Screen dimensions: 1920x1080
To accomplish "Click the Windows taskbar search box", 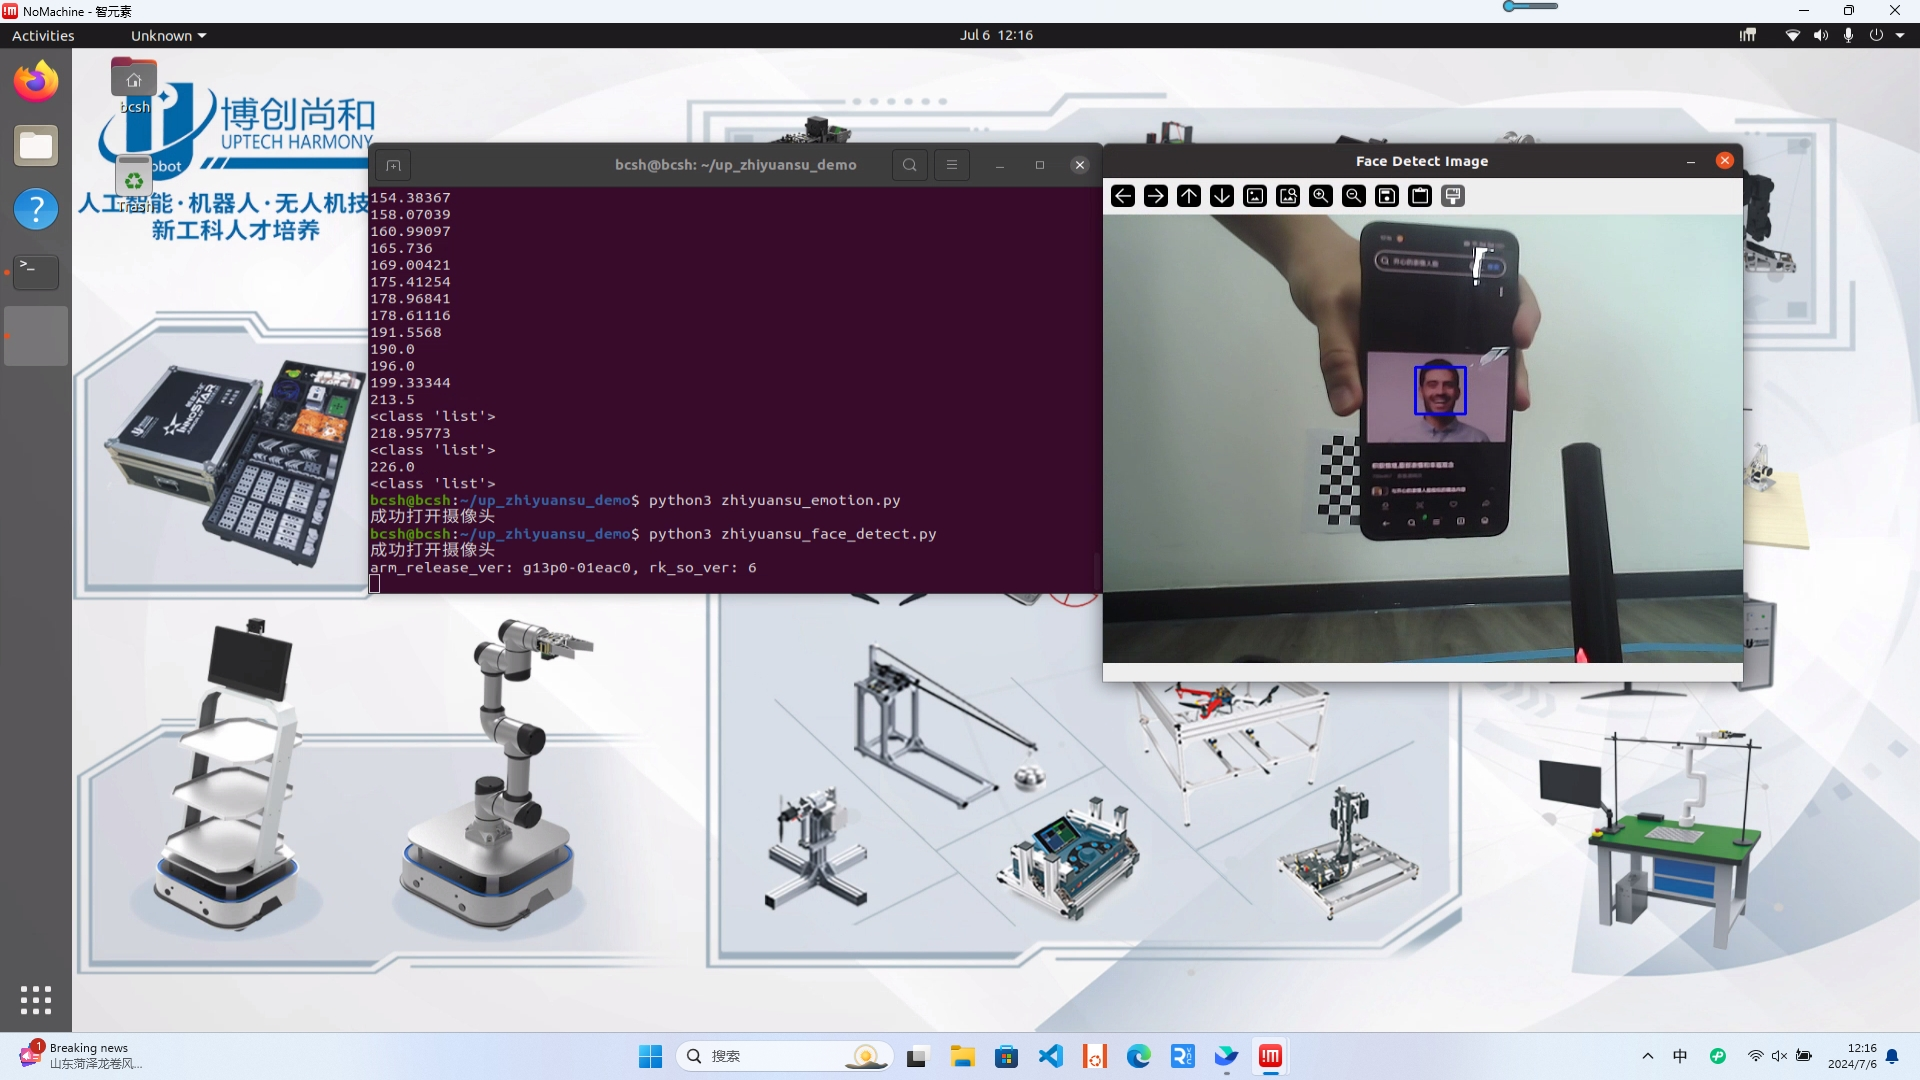I will coord(784,1056).
